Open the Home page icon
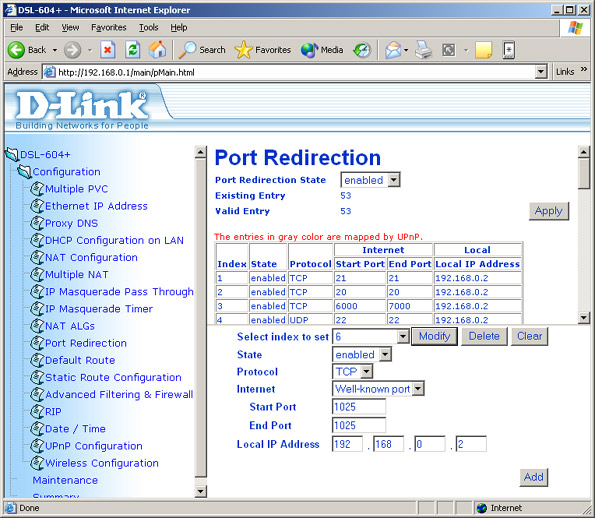Screen dimensions: 595x518 point(157,50)
